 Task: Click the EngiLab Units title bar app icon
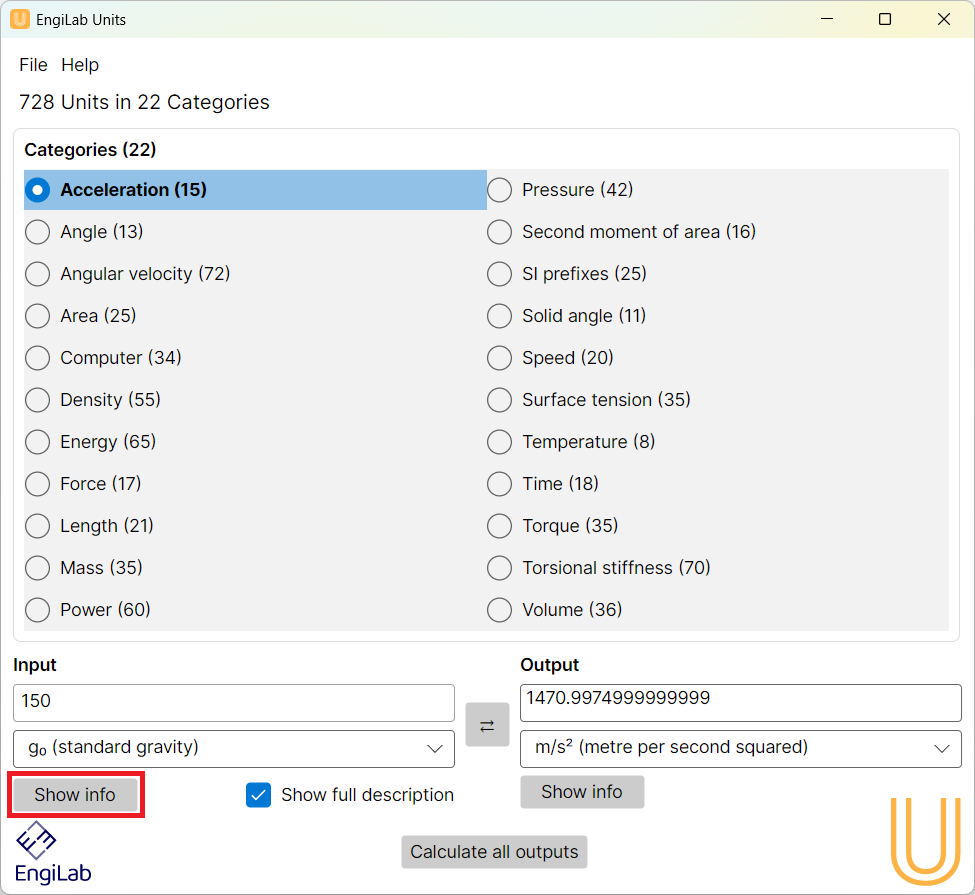tap(20, 19)
